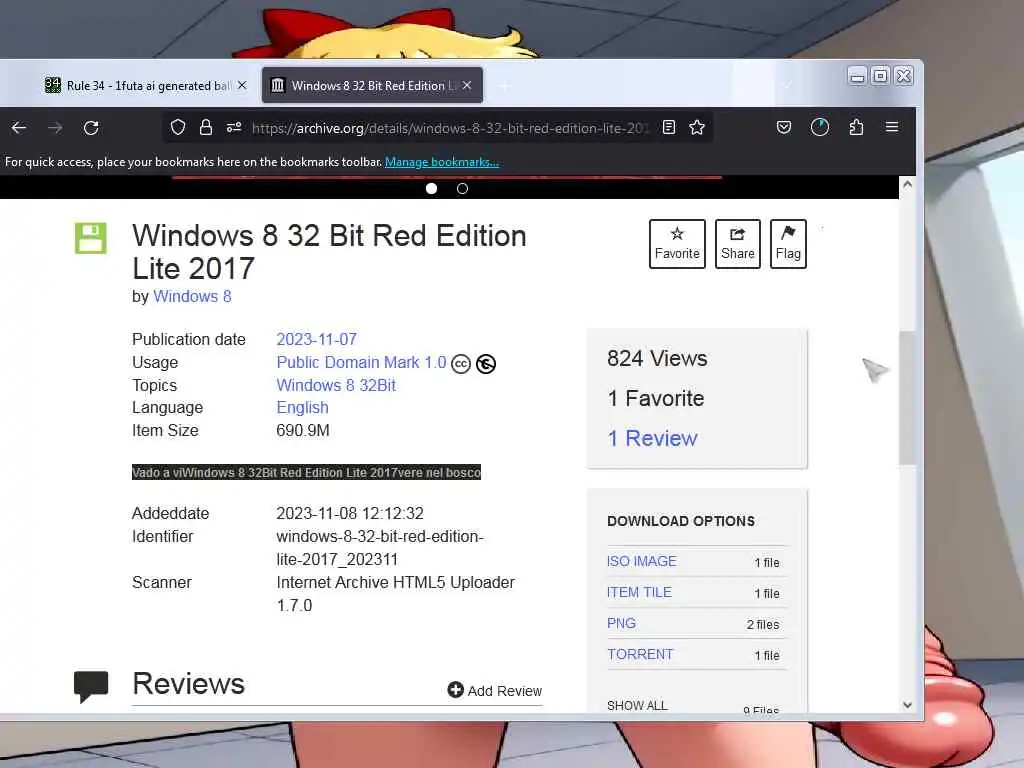1024x768 pixels.
Task: Open the Firefox hamburger menu
Action: [x=891, y=127]
